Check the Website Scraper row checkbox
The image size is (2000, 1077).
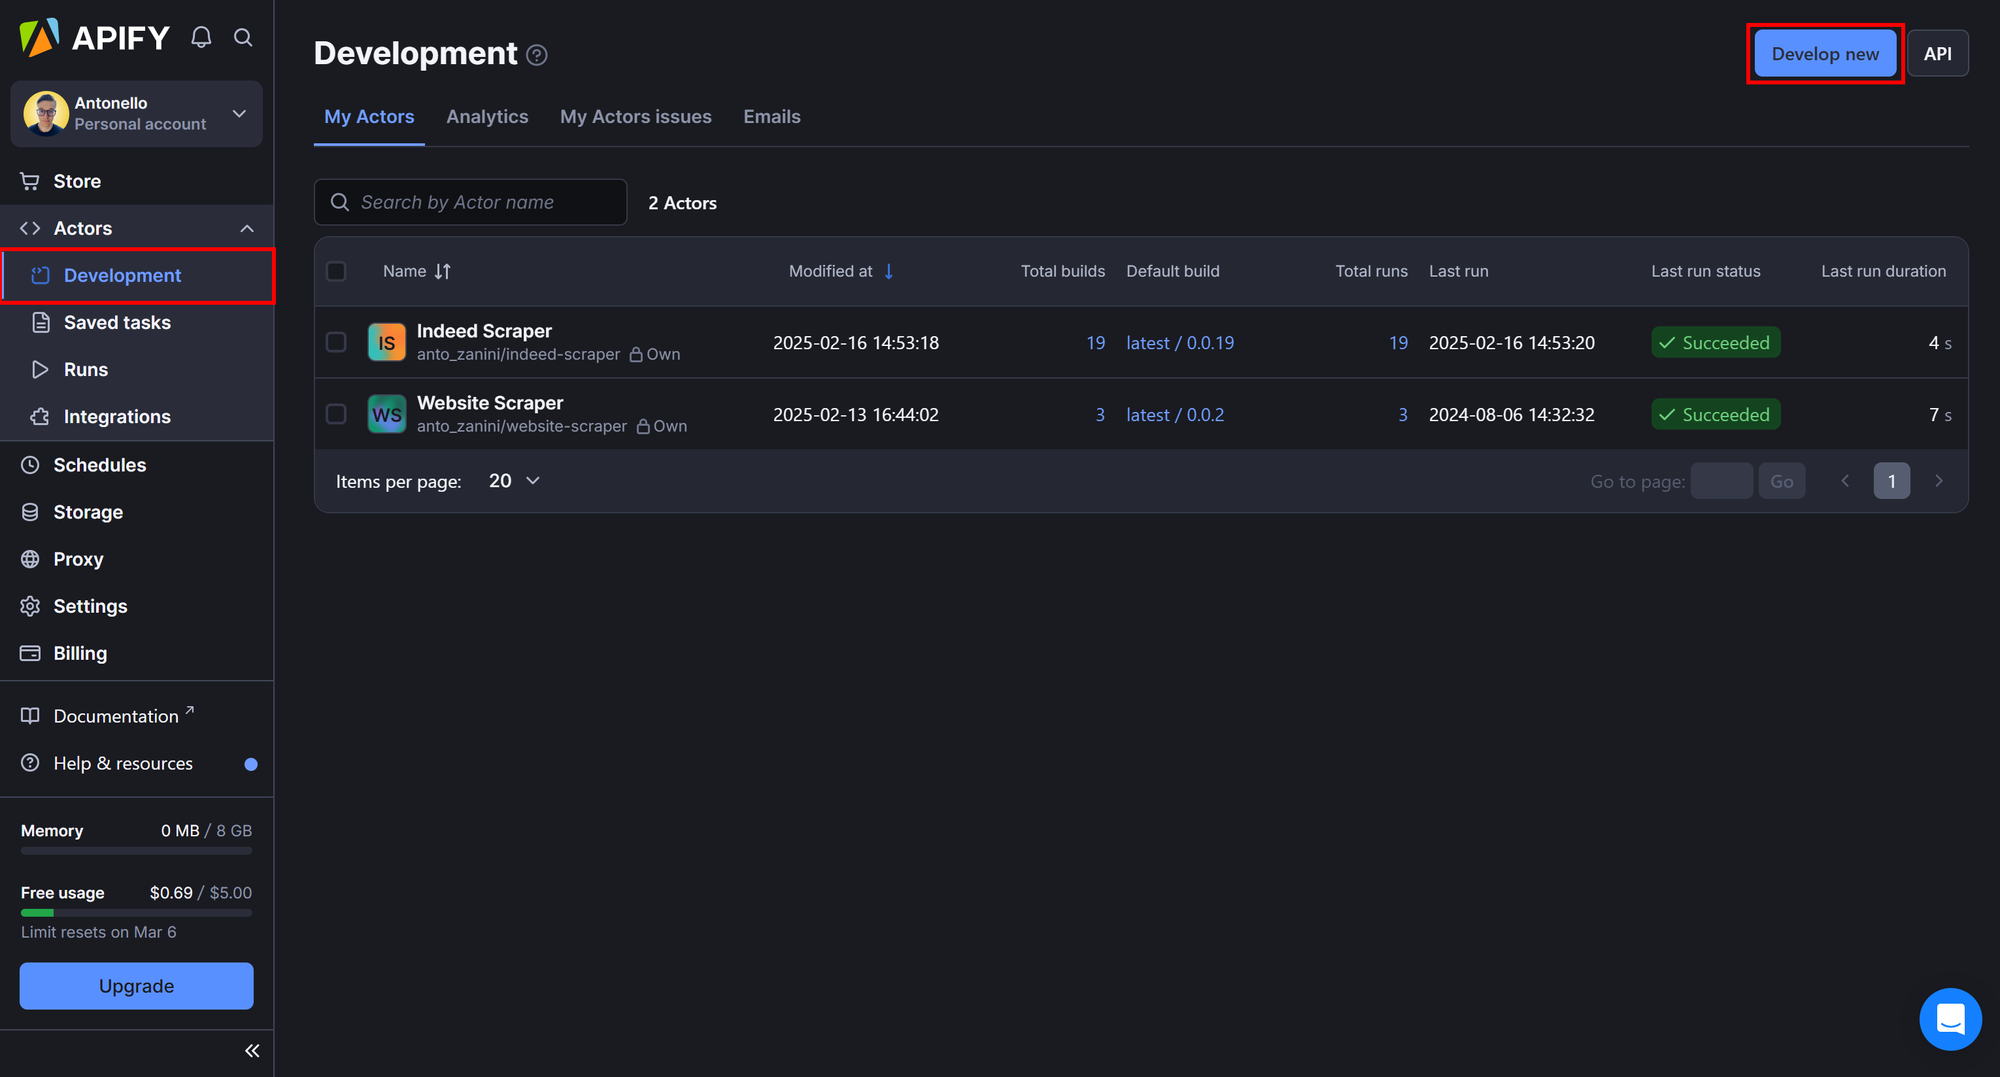pos(336,413)
